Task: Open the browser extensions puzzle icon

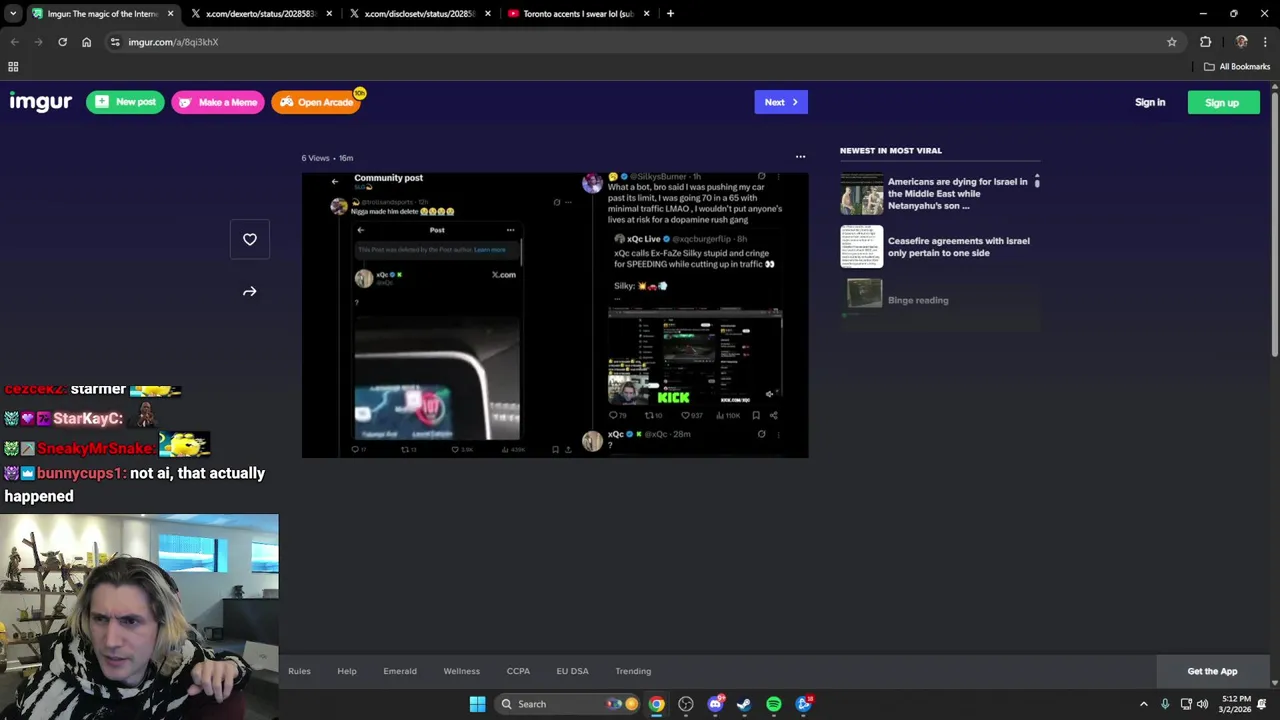Action: pos(1205,42)
